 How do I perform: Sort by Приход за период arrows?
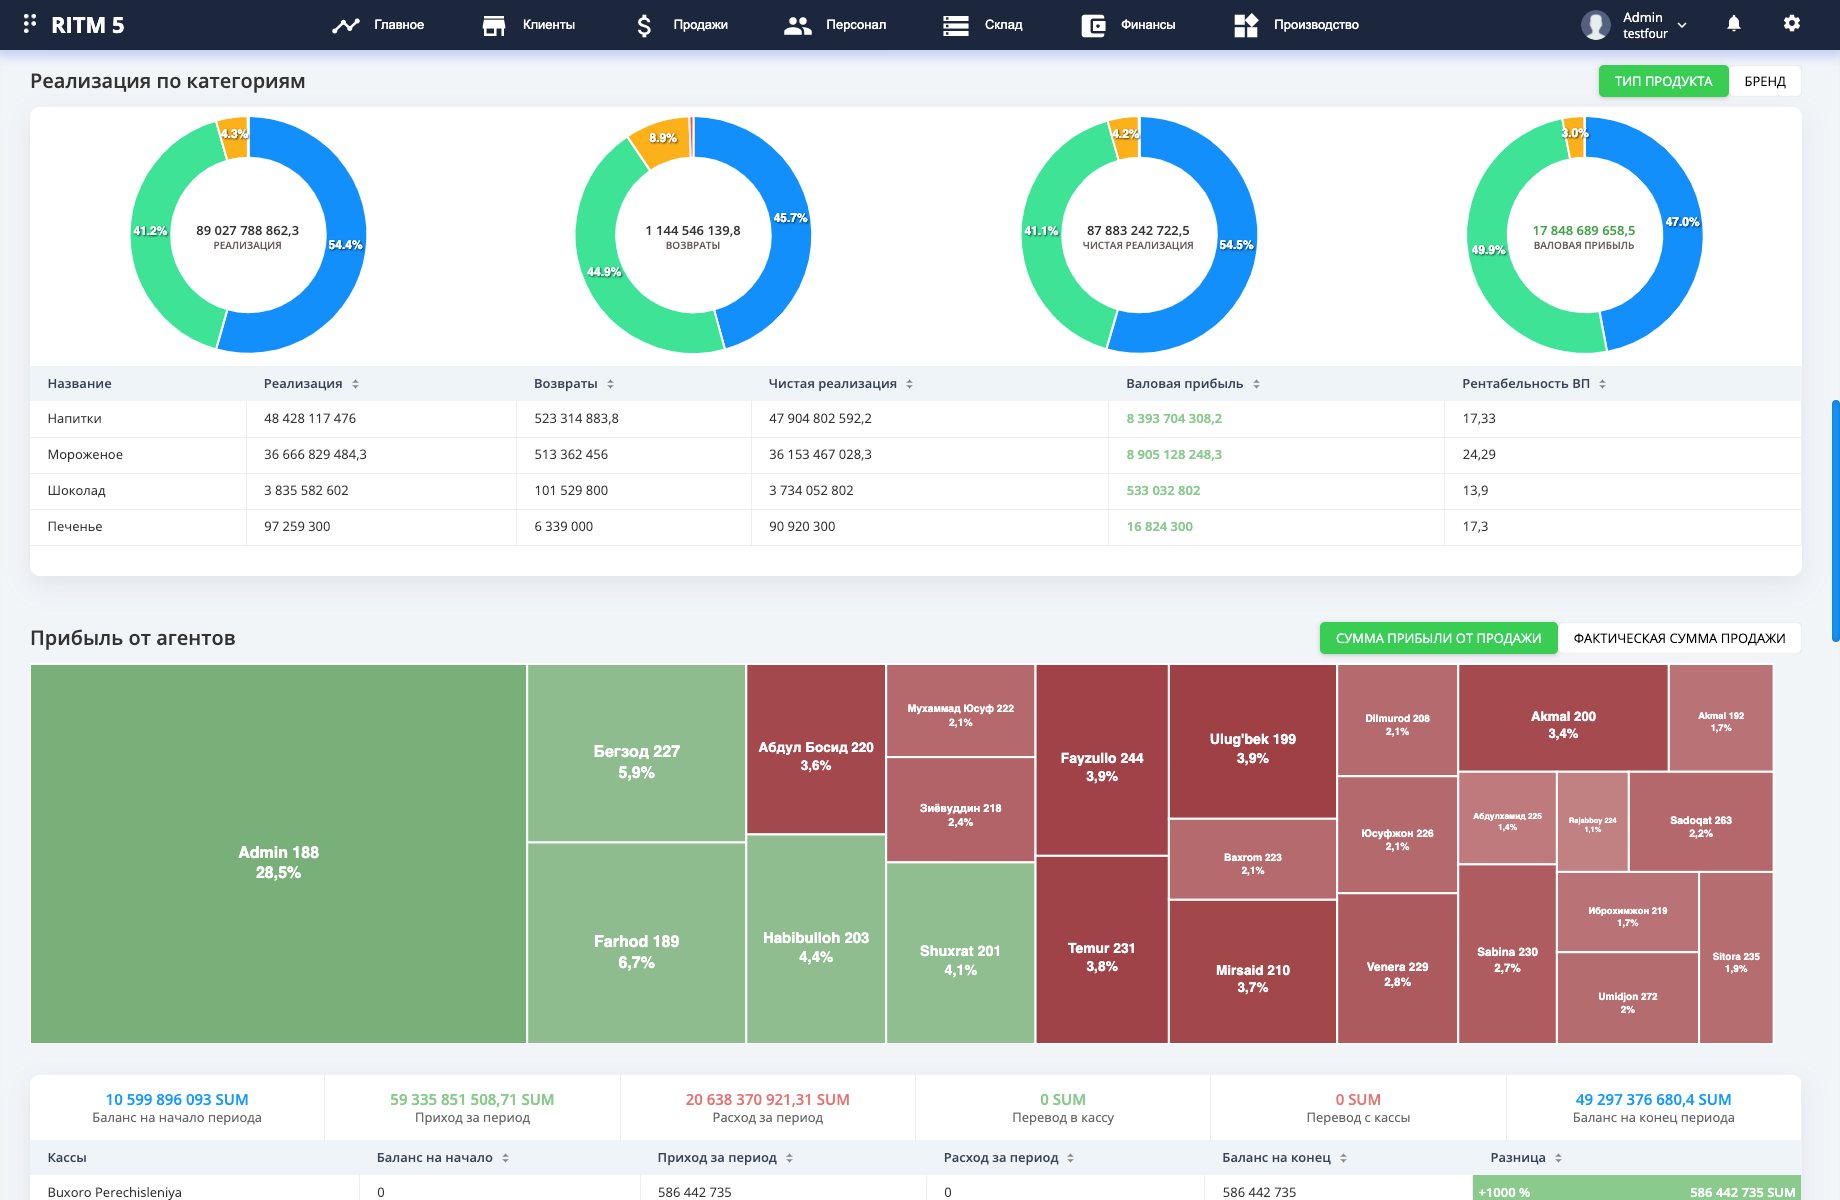tap(789, 1158)
